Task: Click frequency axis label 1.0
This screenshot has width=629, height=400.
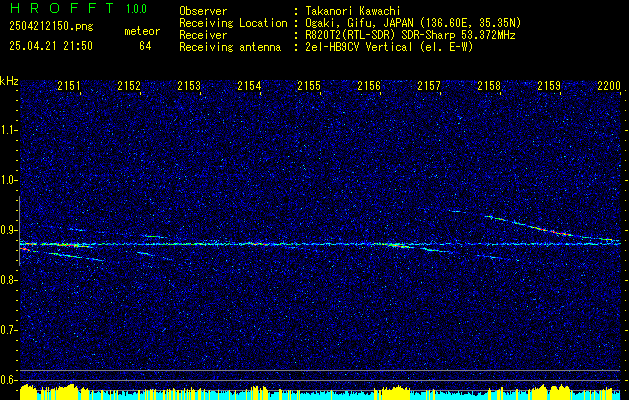Action: 8,180
